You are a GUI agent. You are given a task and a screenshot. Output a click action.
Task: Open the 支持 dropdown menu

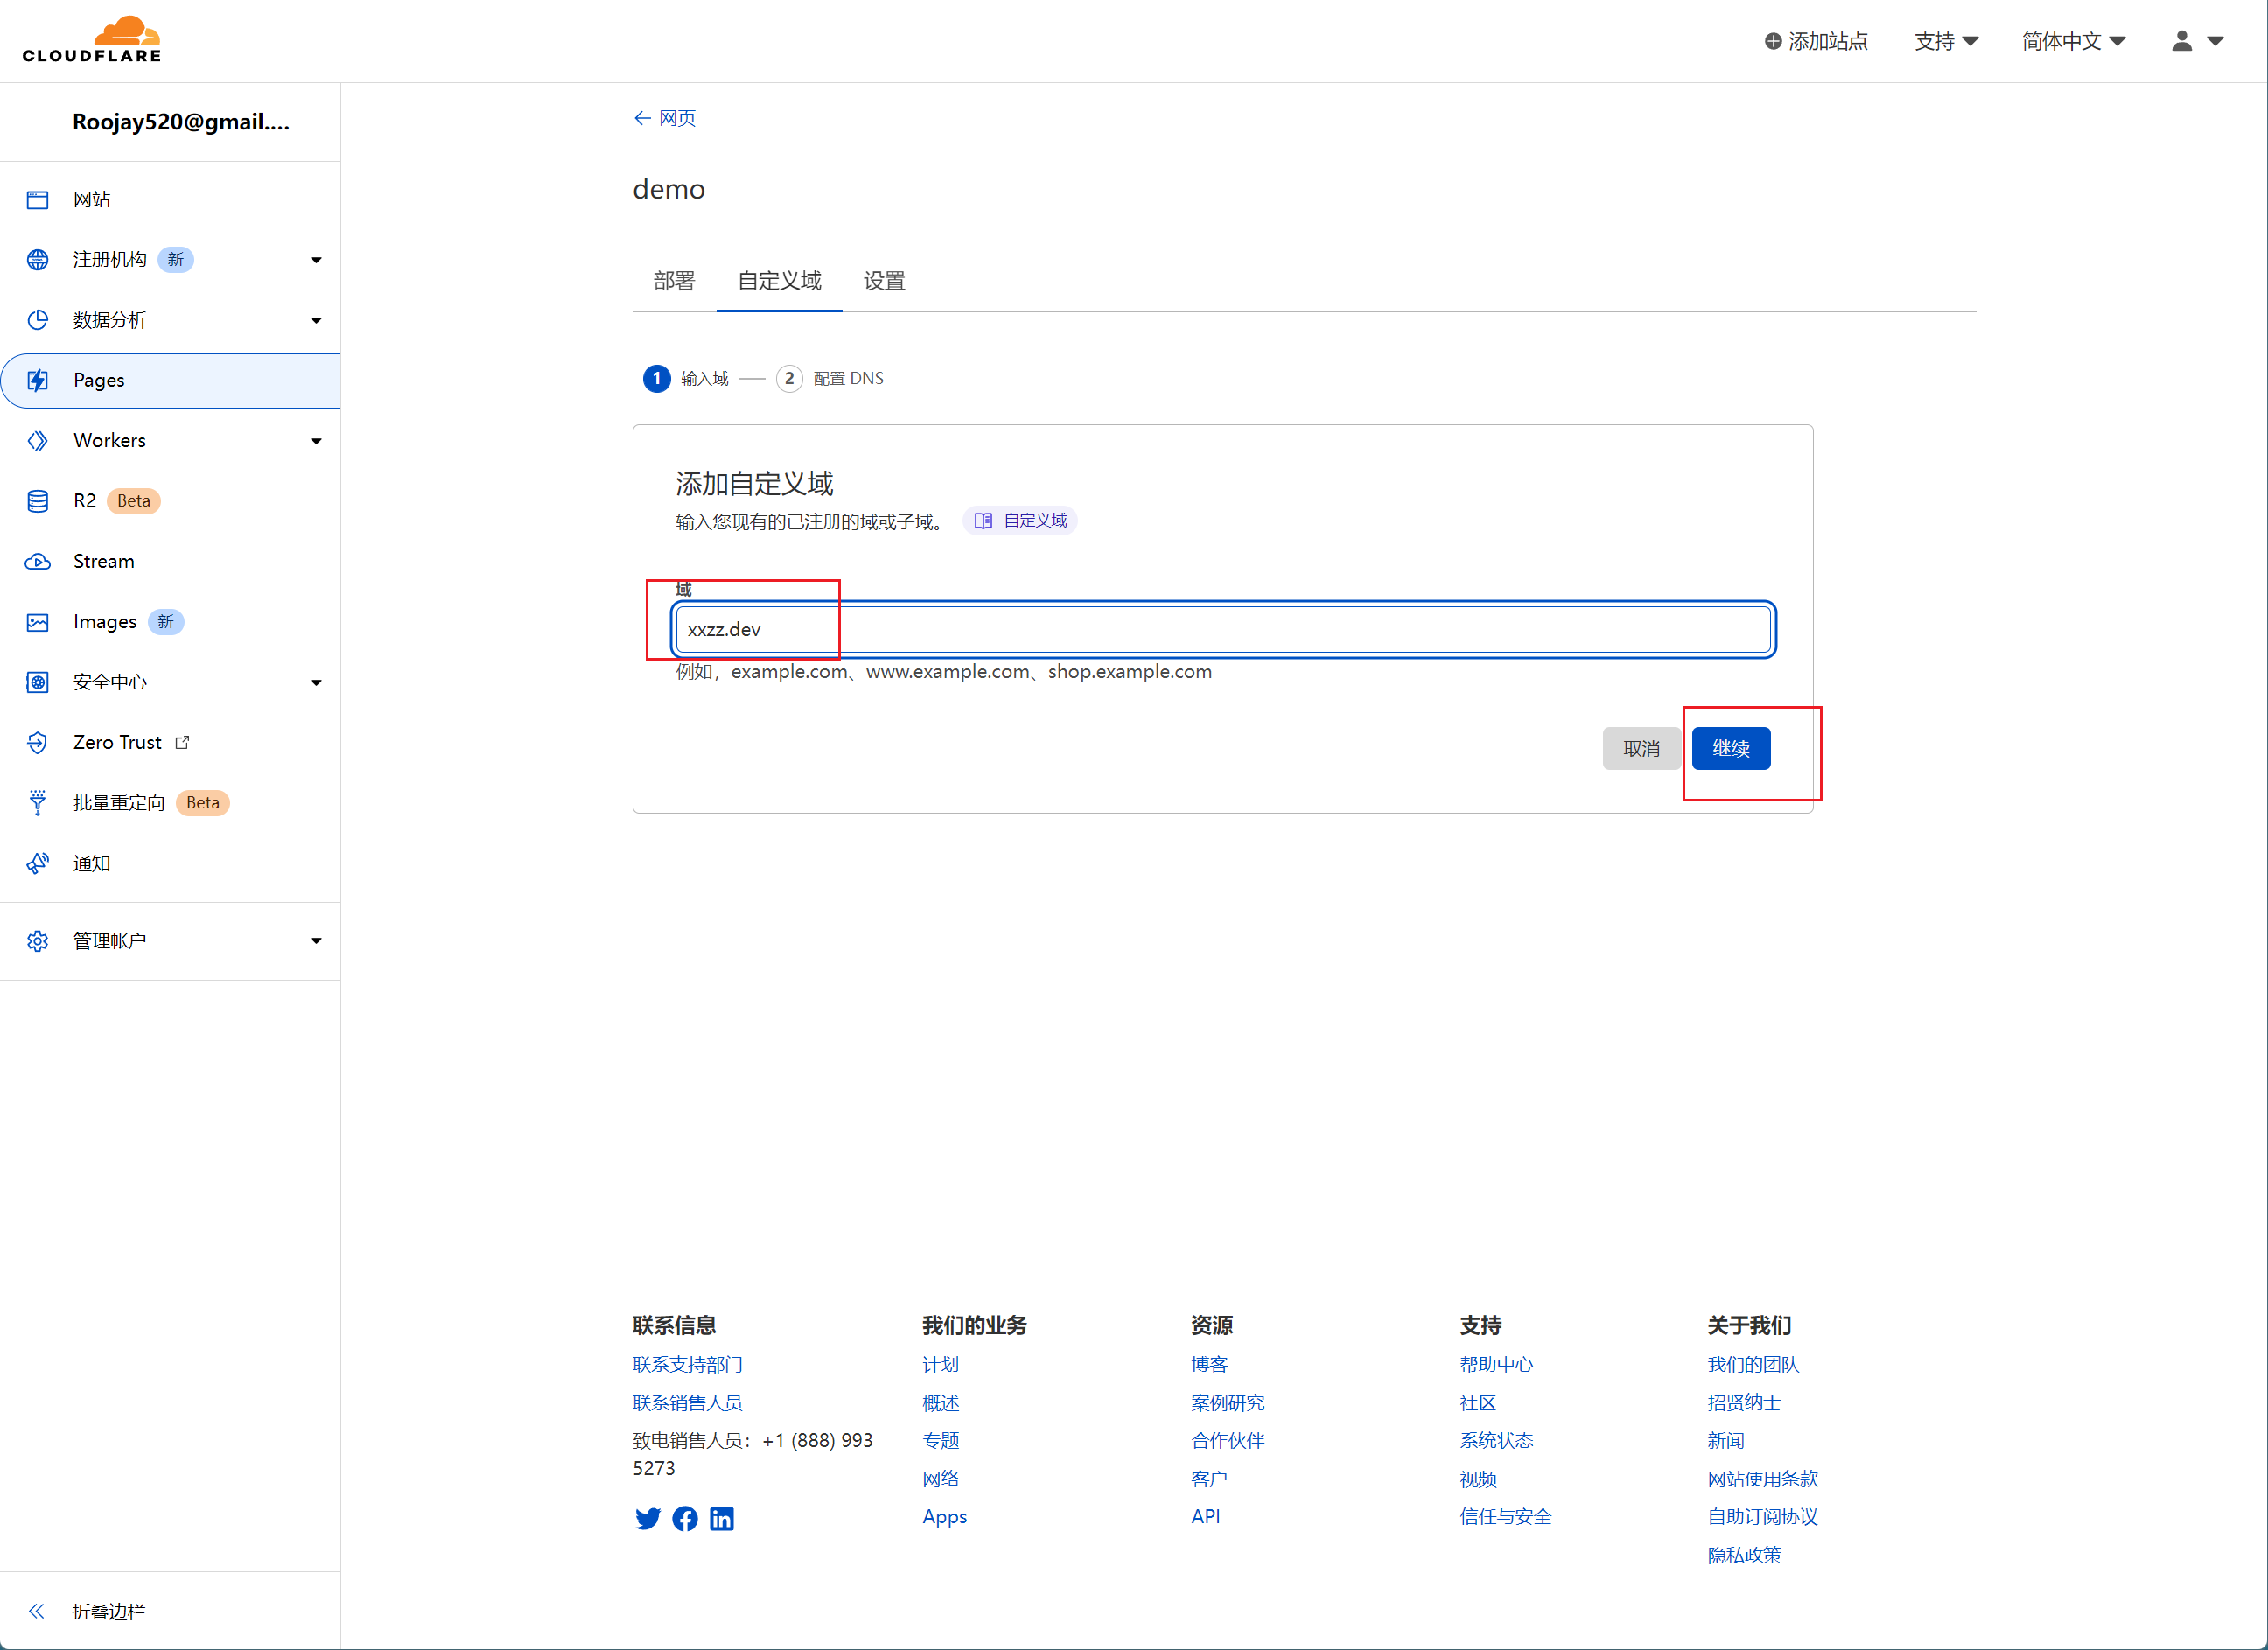click(x=1946, y=41)
